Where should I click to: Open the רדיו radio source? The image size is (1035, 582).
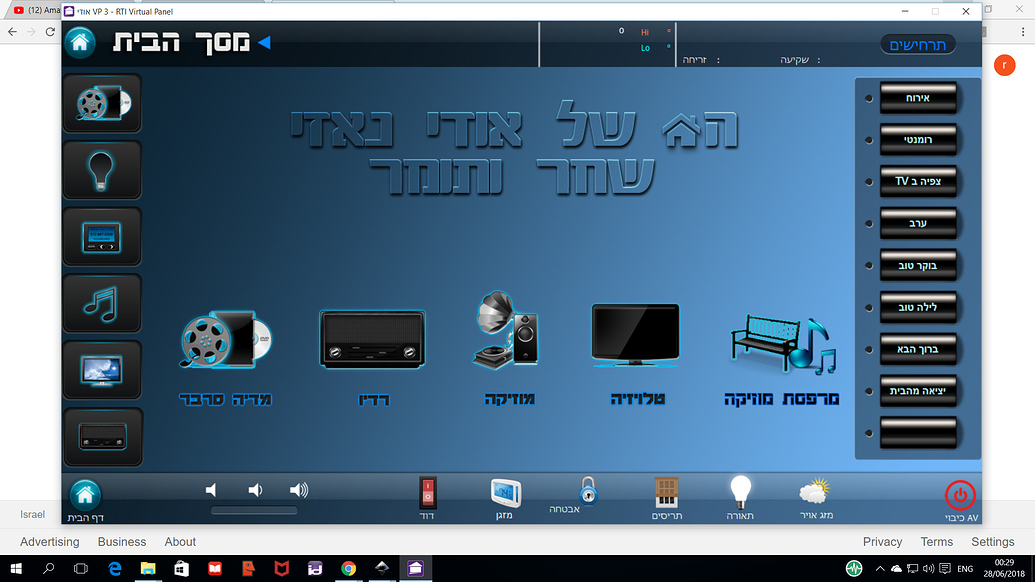point(372,338)
